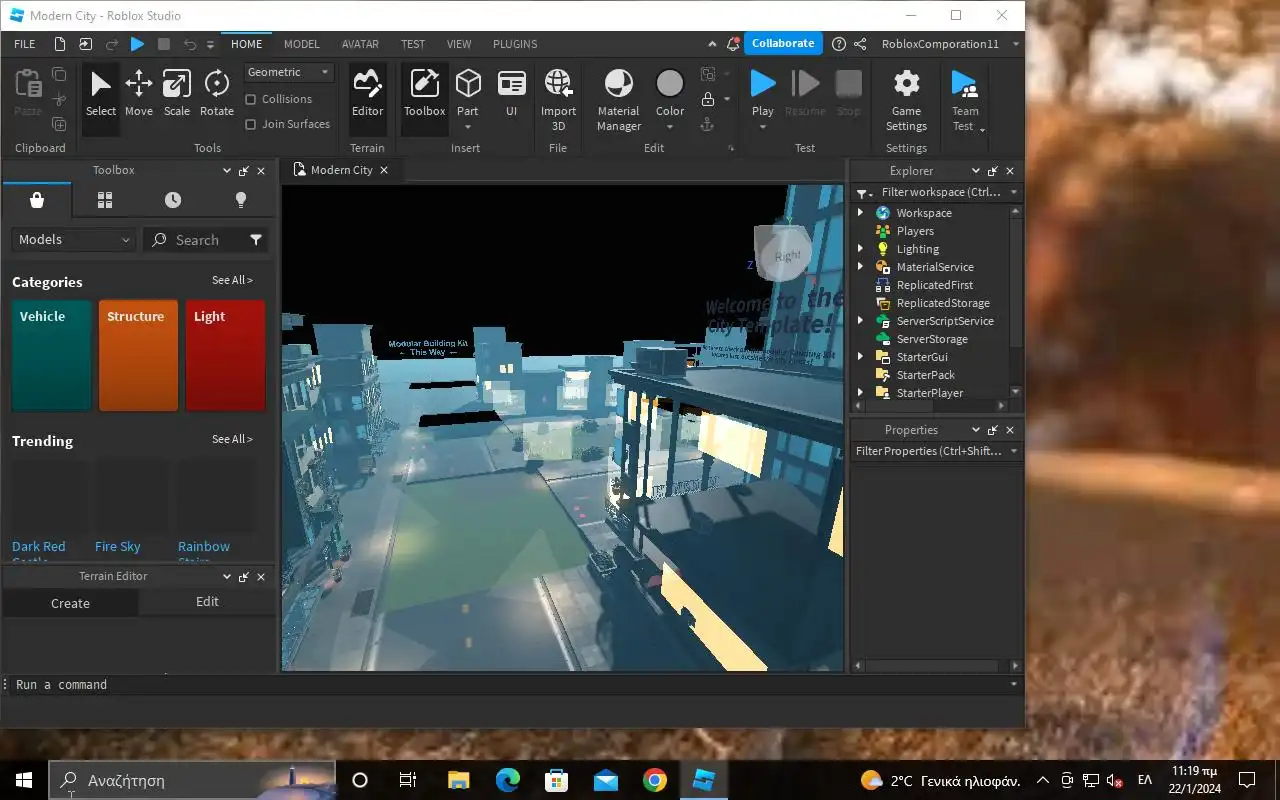Viewport: 1280px width, 800px height.
Task: Switch to the AVATAR ribbon tab
Action: (360, 44)
